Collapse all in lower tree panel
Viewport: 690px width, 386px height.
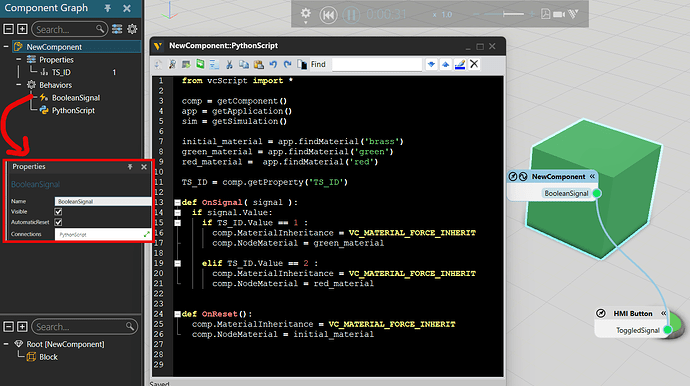pyautogui.click(x=8, y=327)
